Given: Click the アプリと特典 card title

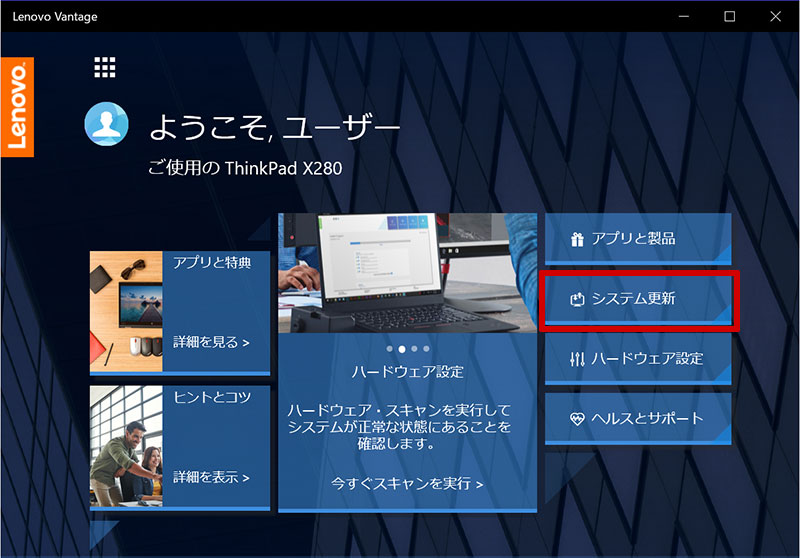Looking at the screenshot, I should (x=212, y=263).
